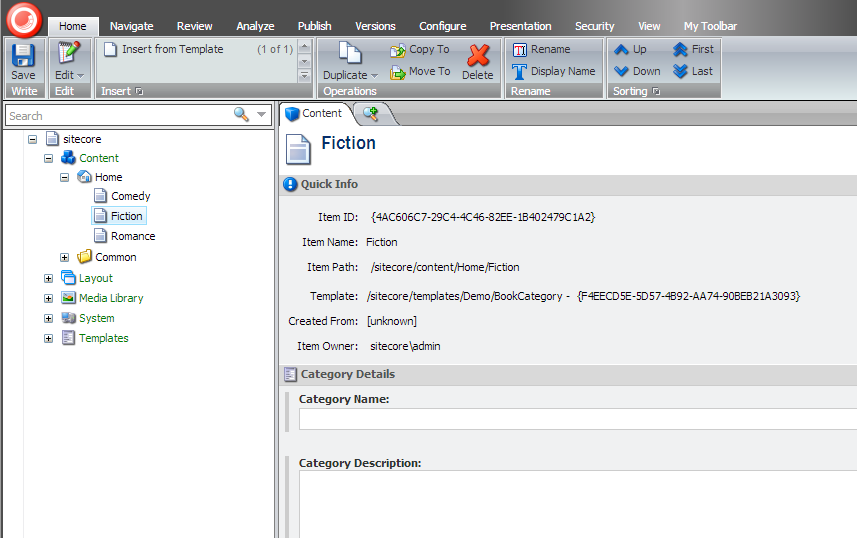Image resolution: width=857 pixels, height=538 pixels.
Task: Click Copy To command
Action: [x=420, y=50]
